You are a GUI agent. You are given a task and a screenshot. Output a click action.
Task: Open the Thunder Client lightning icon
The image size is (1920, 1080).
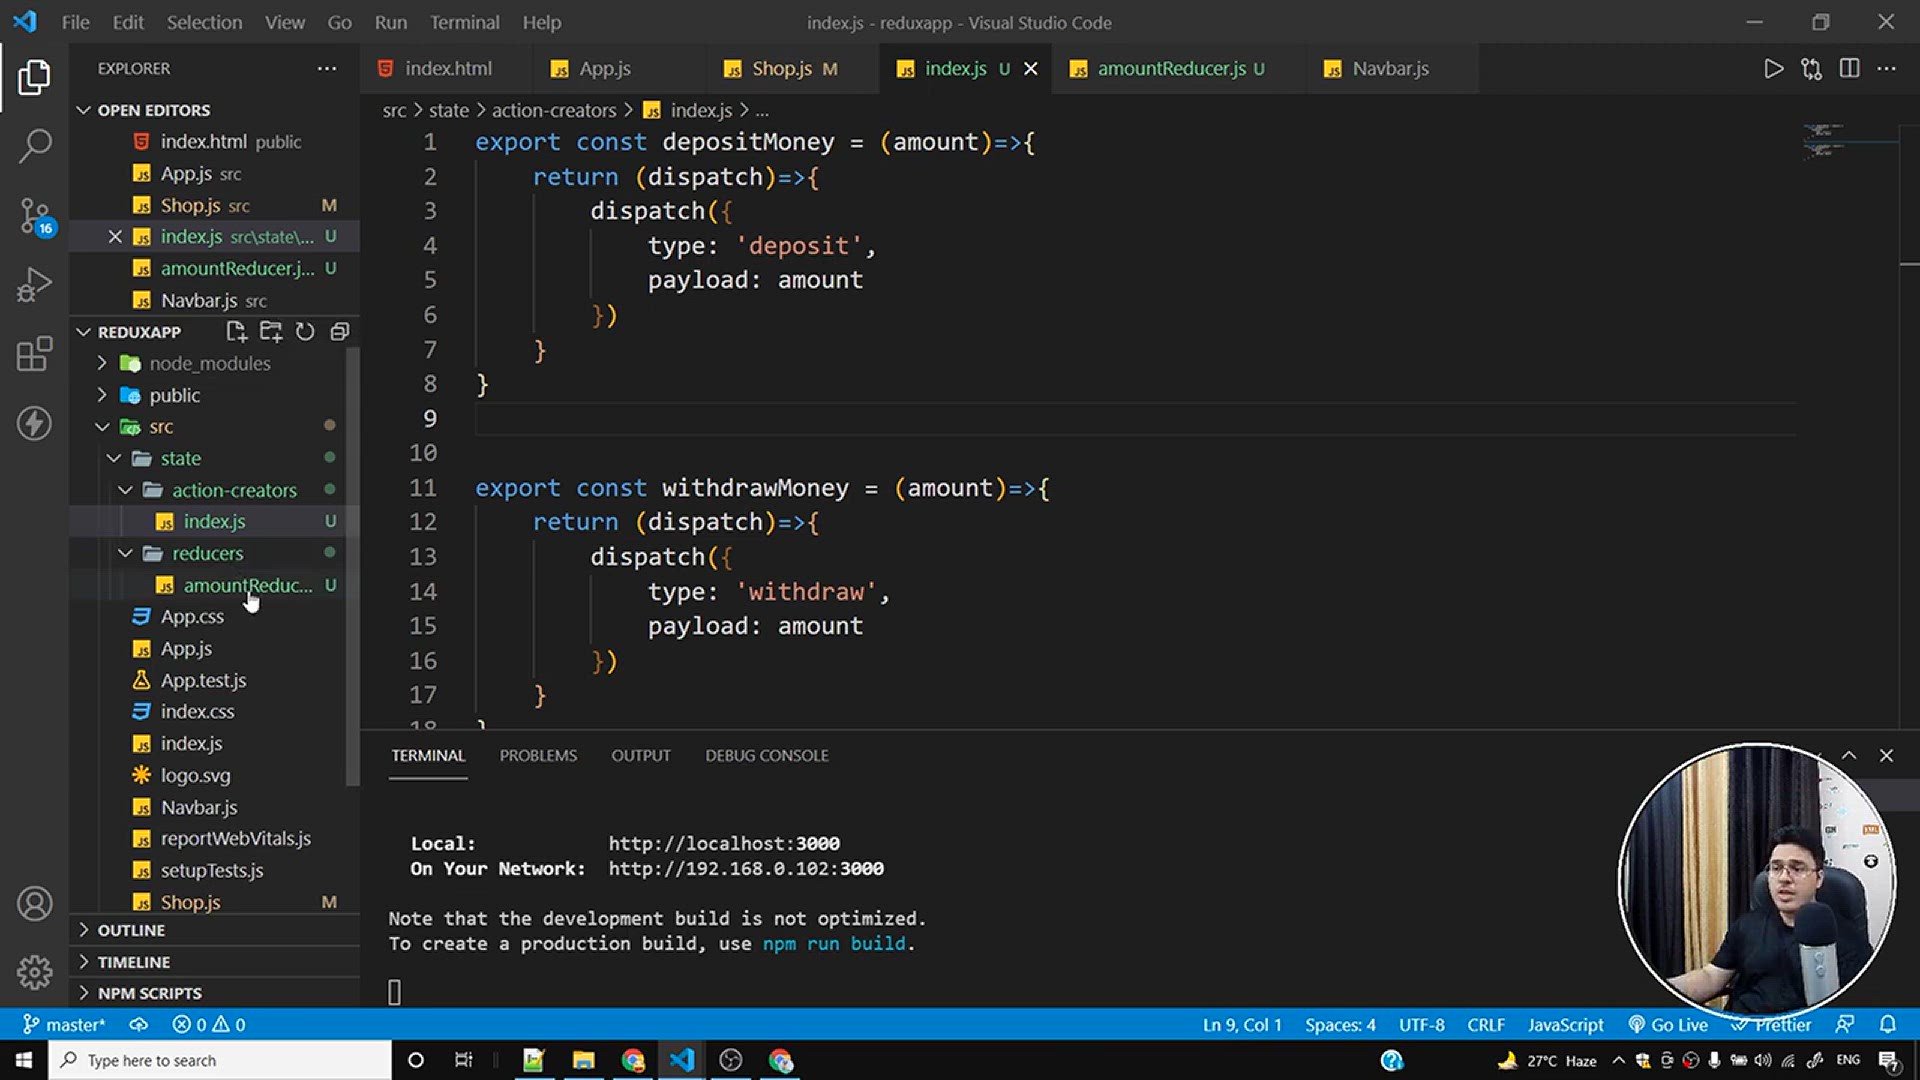tap(34, 423)
